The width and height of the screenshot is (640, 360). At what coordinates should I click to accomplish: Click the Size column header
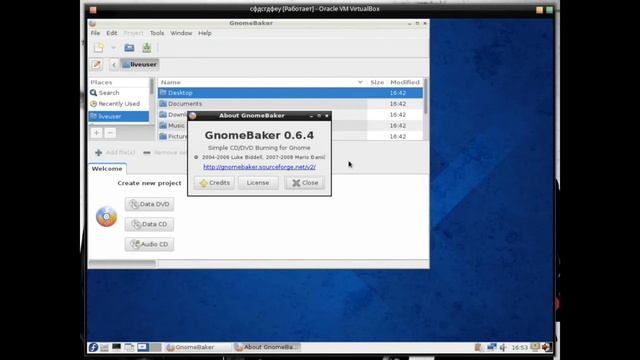click(x=376, y=82)
